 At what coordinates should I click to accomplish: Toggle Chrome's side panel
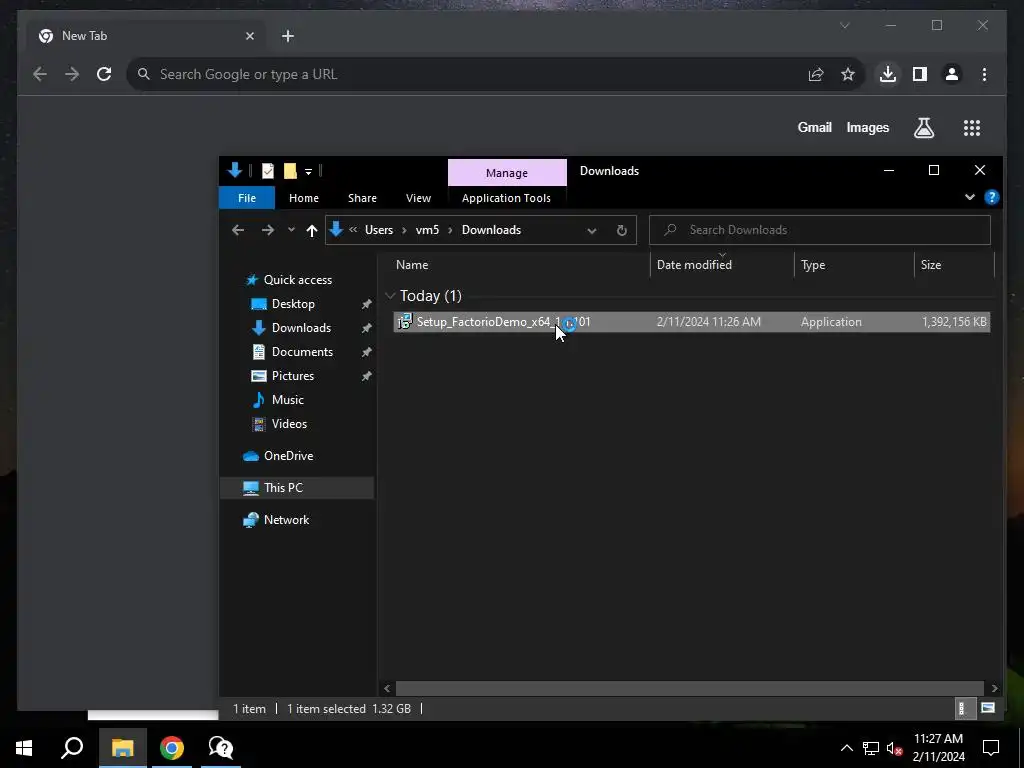tap(920, 74)
